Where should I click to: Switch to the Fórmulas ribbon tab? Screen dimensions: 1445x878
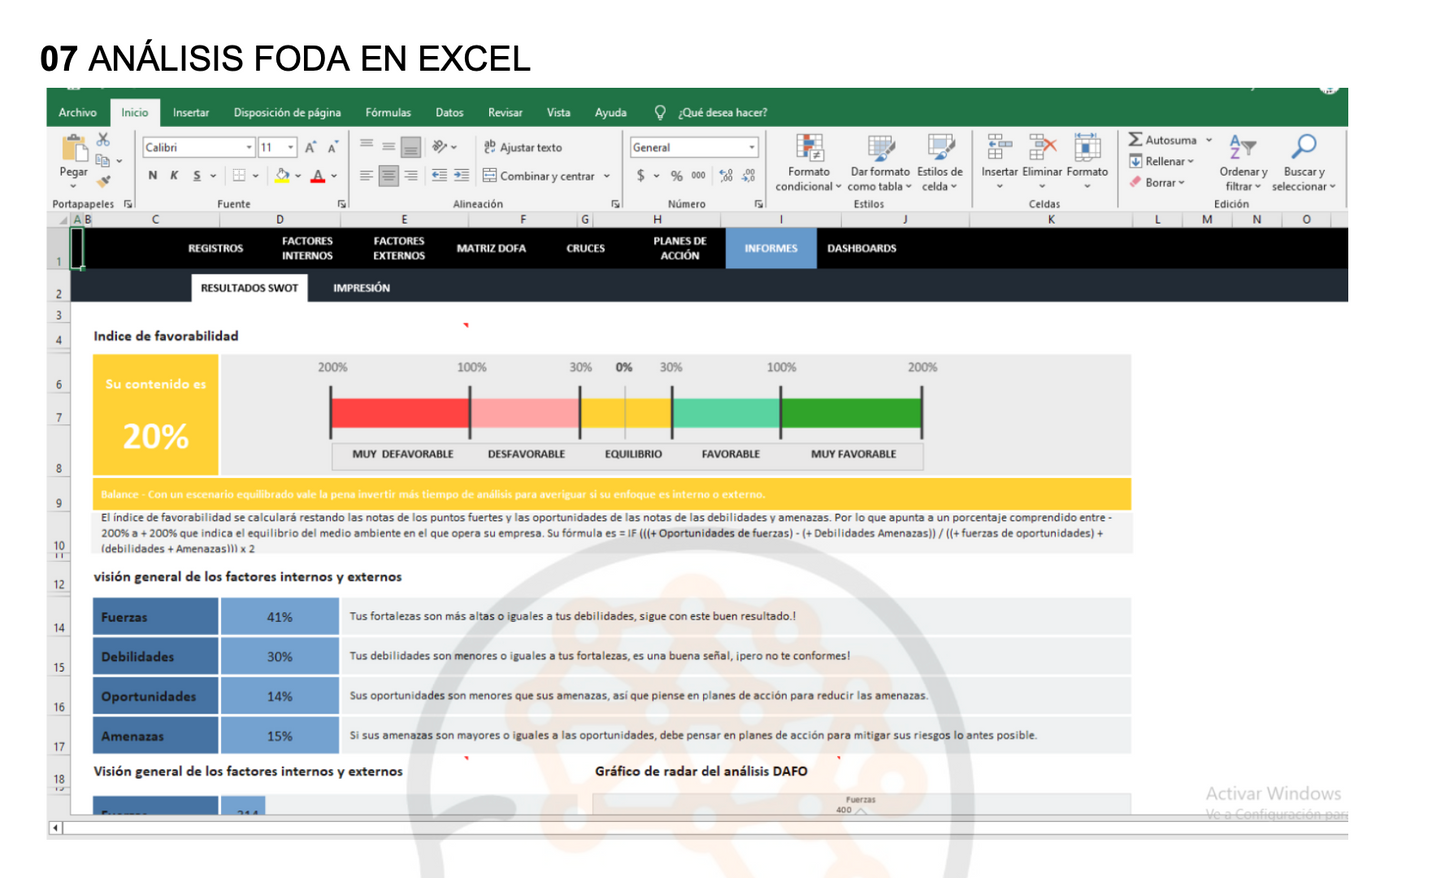pos(388,113)
